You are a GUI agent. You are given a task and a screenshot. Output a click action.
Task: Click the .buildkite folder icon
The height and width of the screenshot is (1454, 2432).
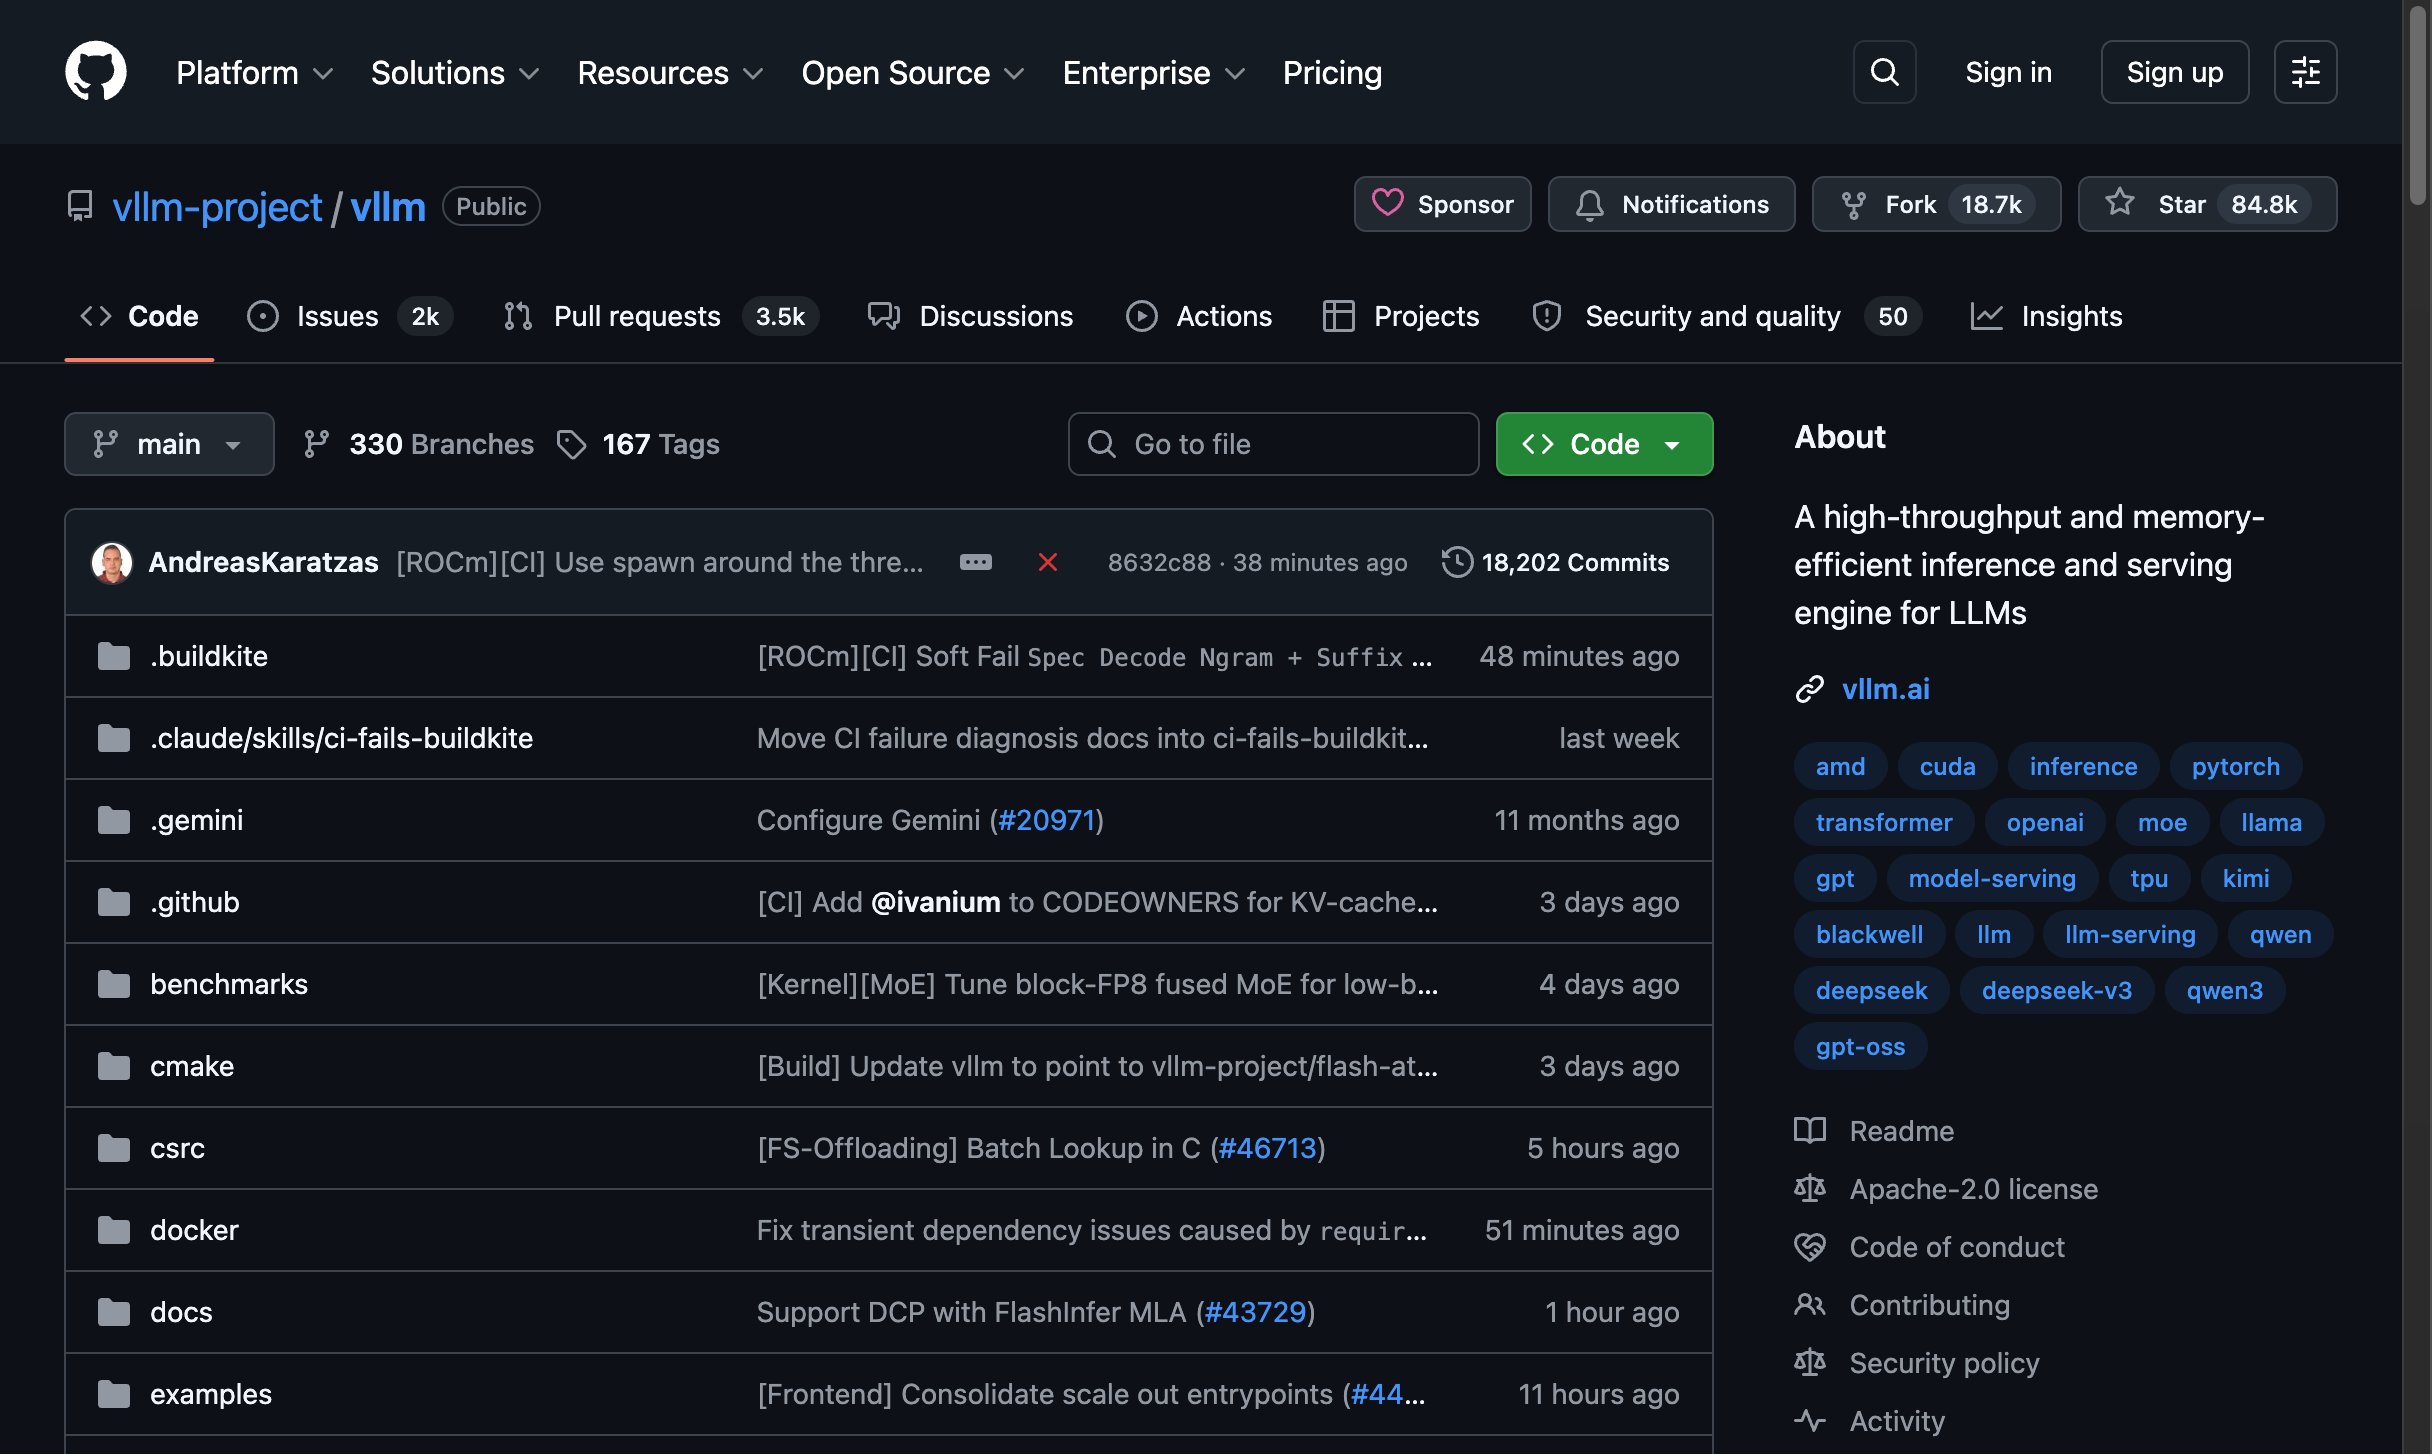(114, 656)
